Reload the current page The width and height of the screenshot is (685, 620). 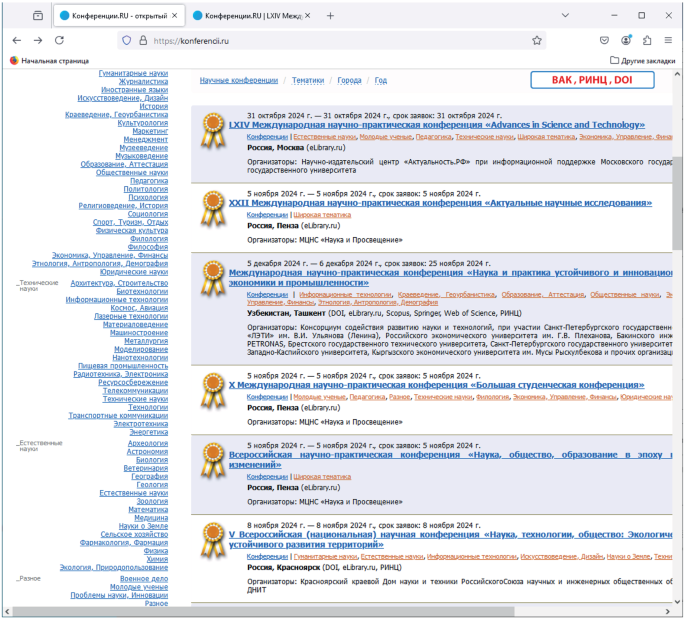click(x=59, y=40)
